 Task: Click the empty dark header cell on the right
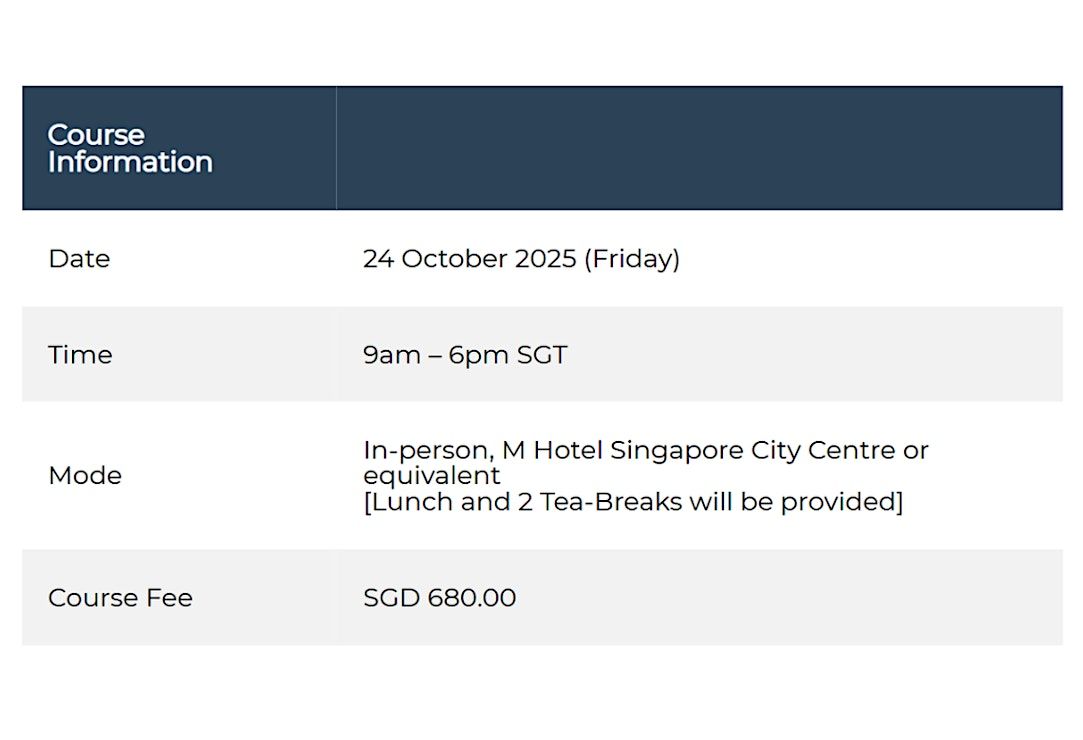pos(698,148)
